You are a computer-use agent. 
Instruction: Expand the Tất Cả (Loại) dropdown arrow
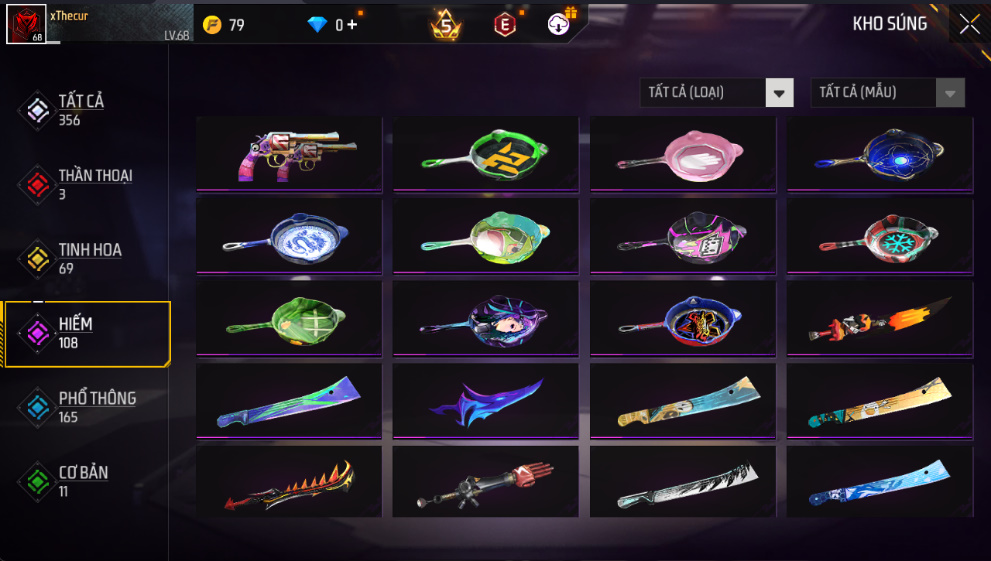tap(779, 93)
